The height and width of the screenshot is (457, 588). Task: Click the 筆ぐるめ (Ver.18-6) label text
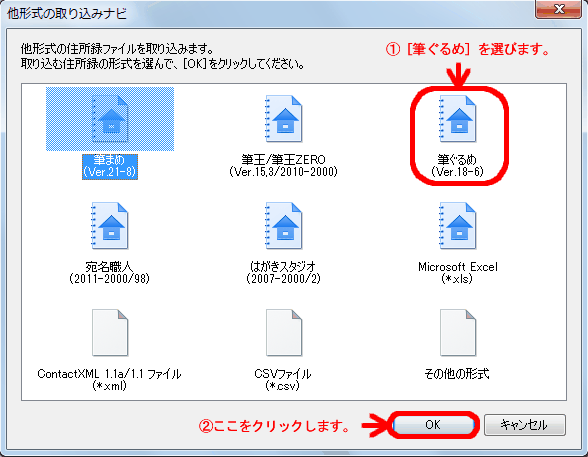(458, 166)
